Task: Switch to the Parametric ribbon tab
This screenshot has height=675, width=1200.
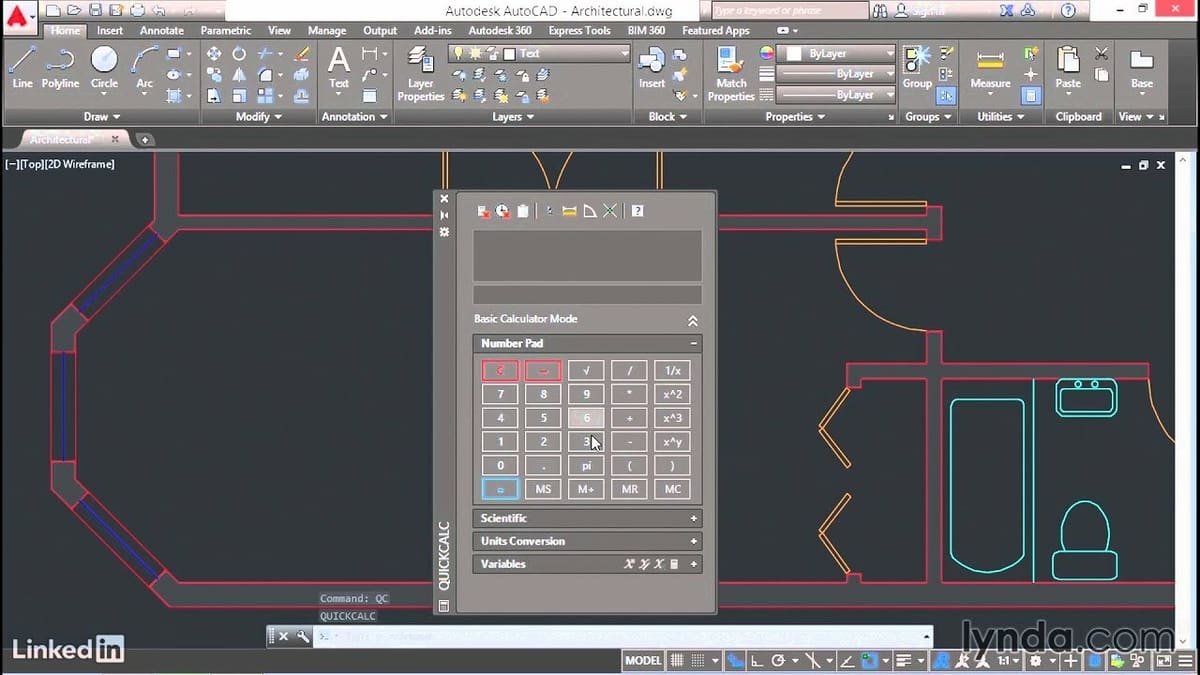Action: (x=226, y=31)
